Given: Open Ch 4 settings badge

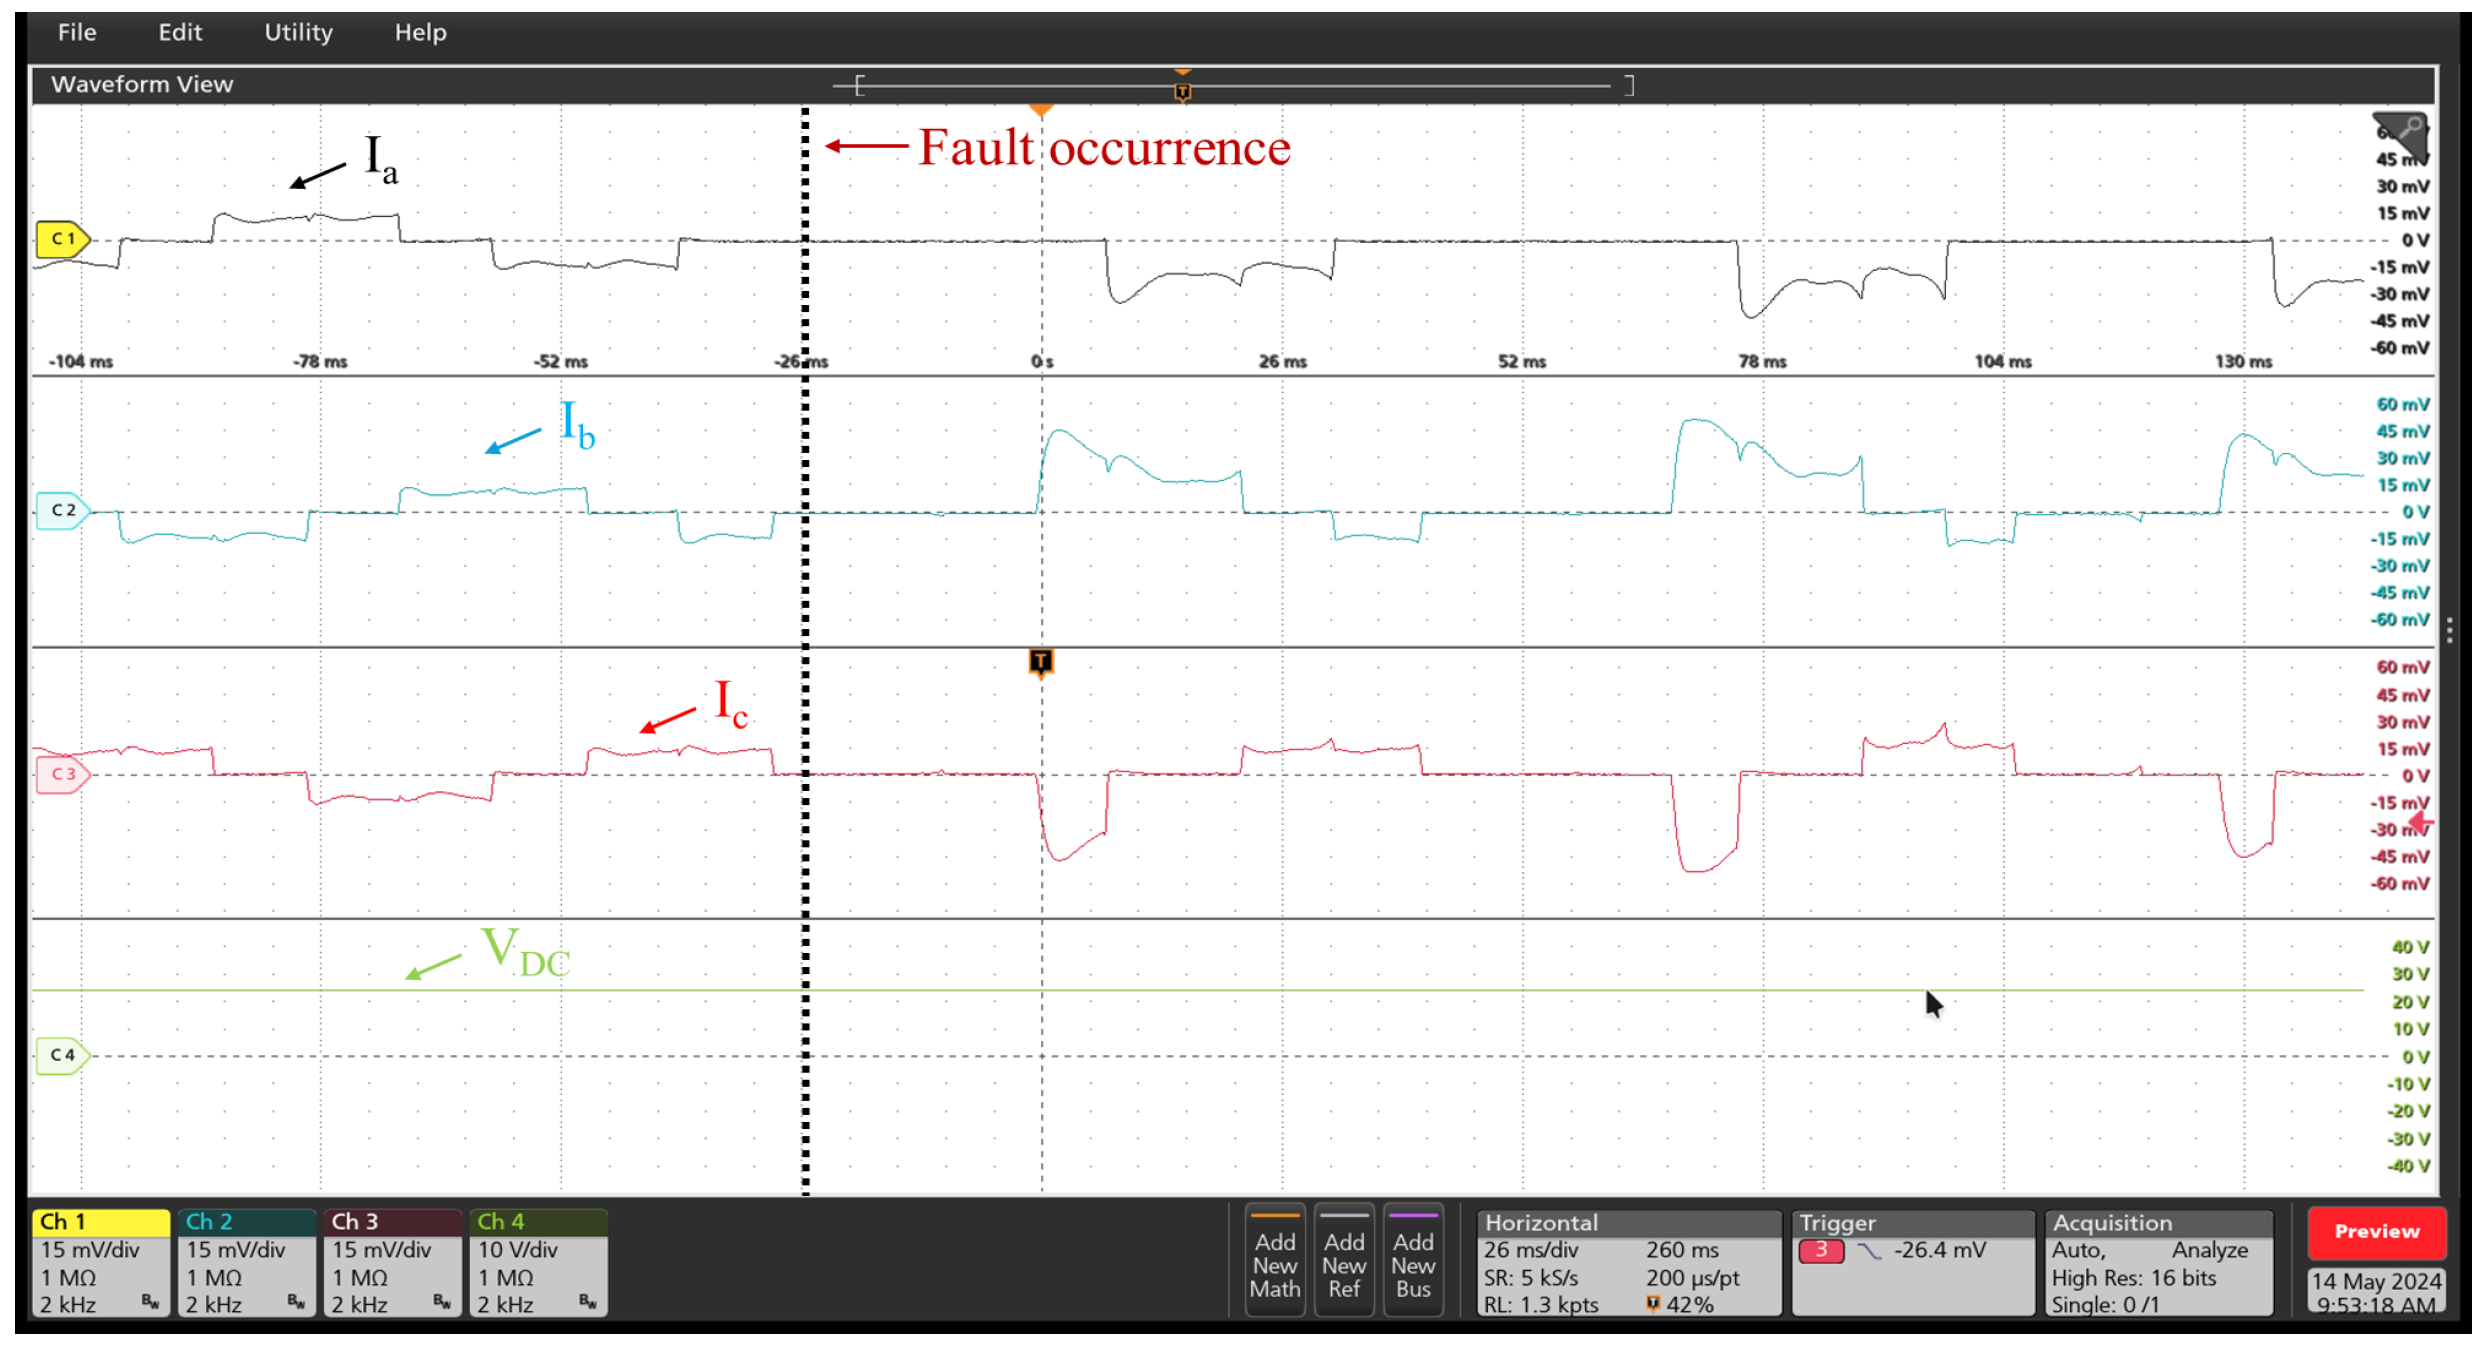Looking at the screenshot, I should (x=538, y=1263).
